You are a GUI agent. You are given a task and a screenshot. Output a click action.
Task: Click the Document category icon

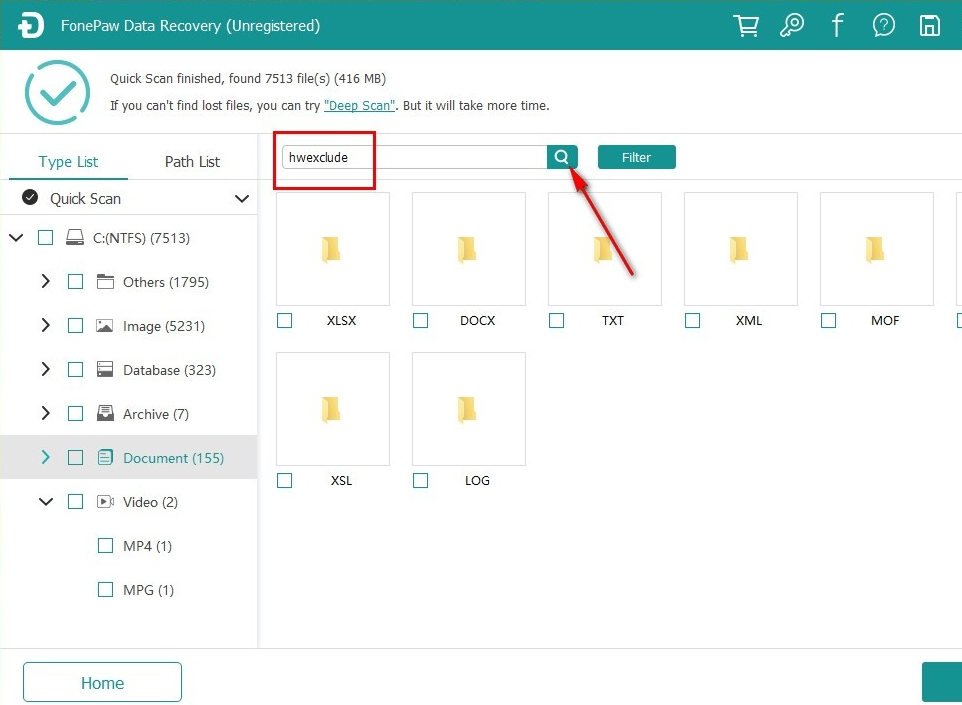click(106, 457)
